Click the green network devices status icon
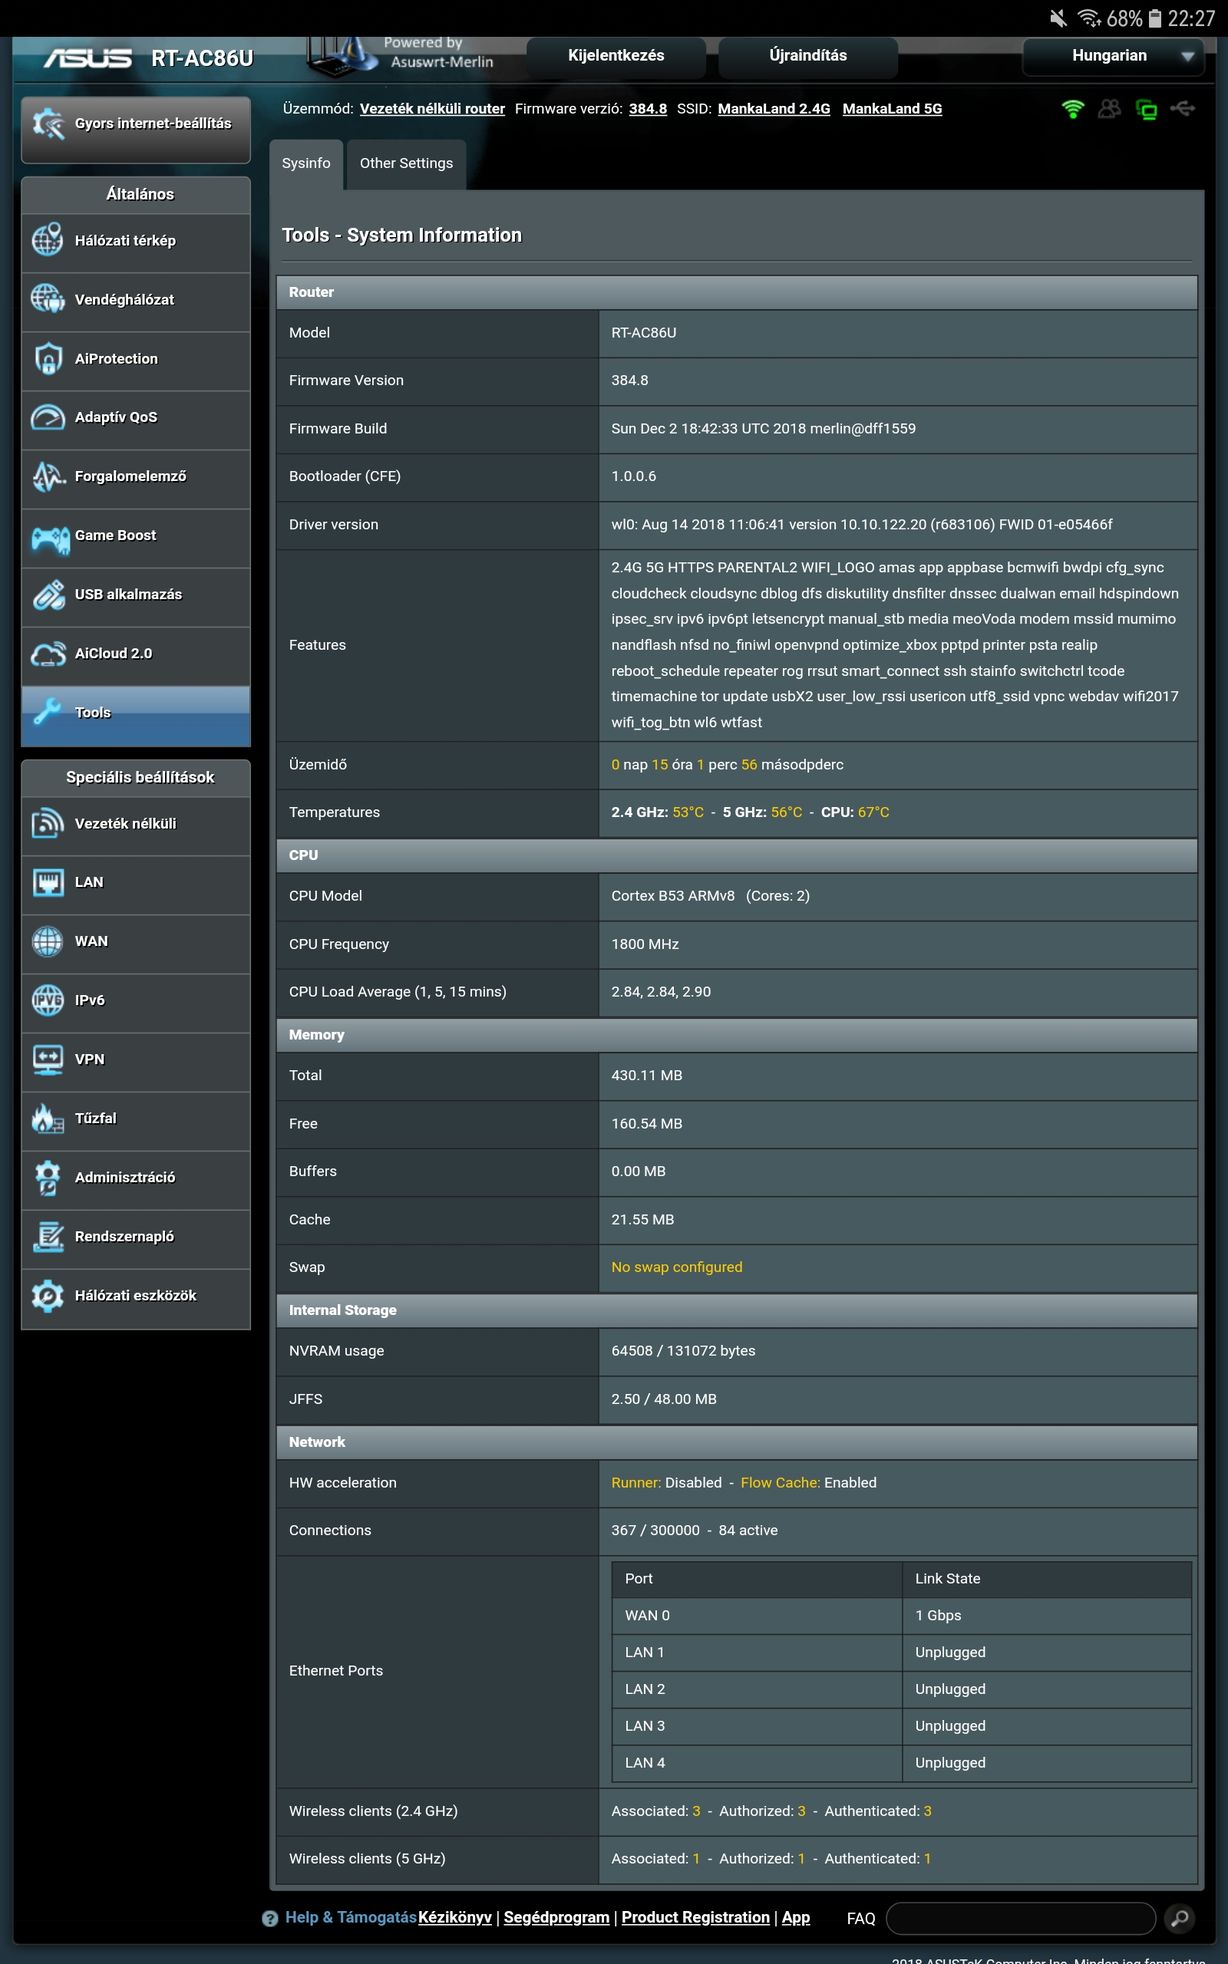Viewport: 1228px width, 1964px height. 1146,109
